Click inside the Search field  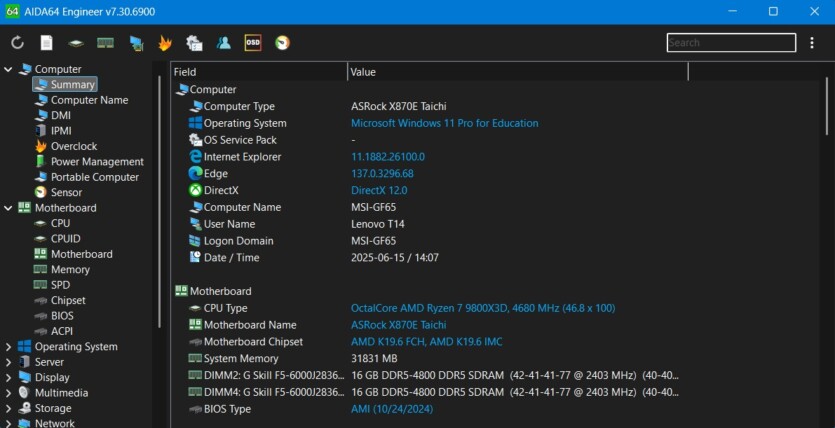[731, 43]
